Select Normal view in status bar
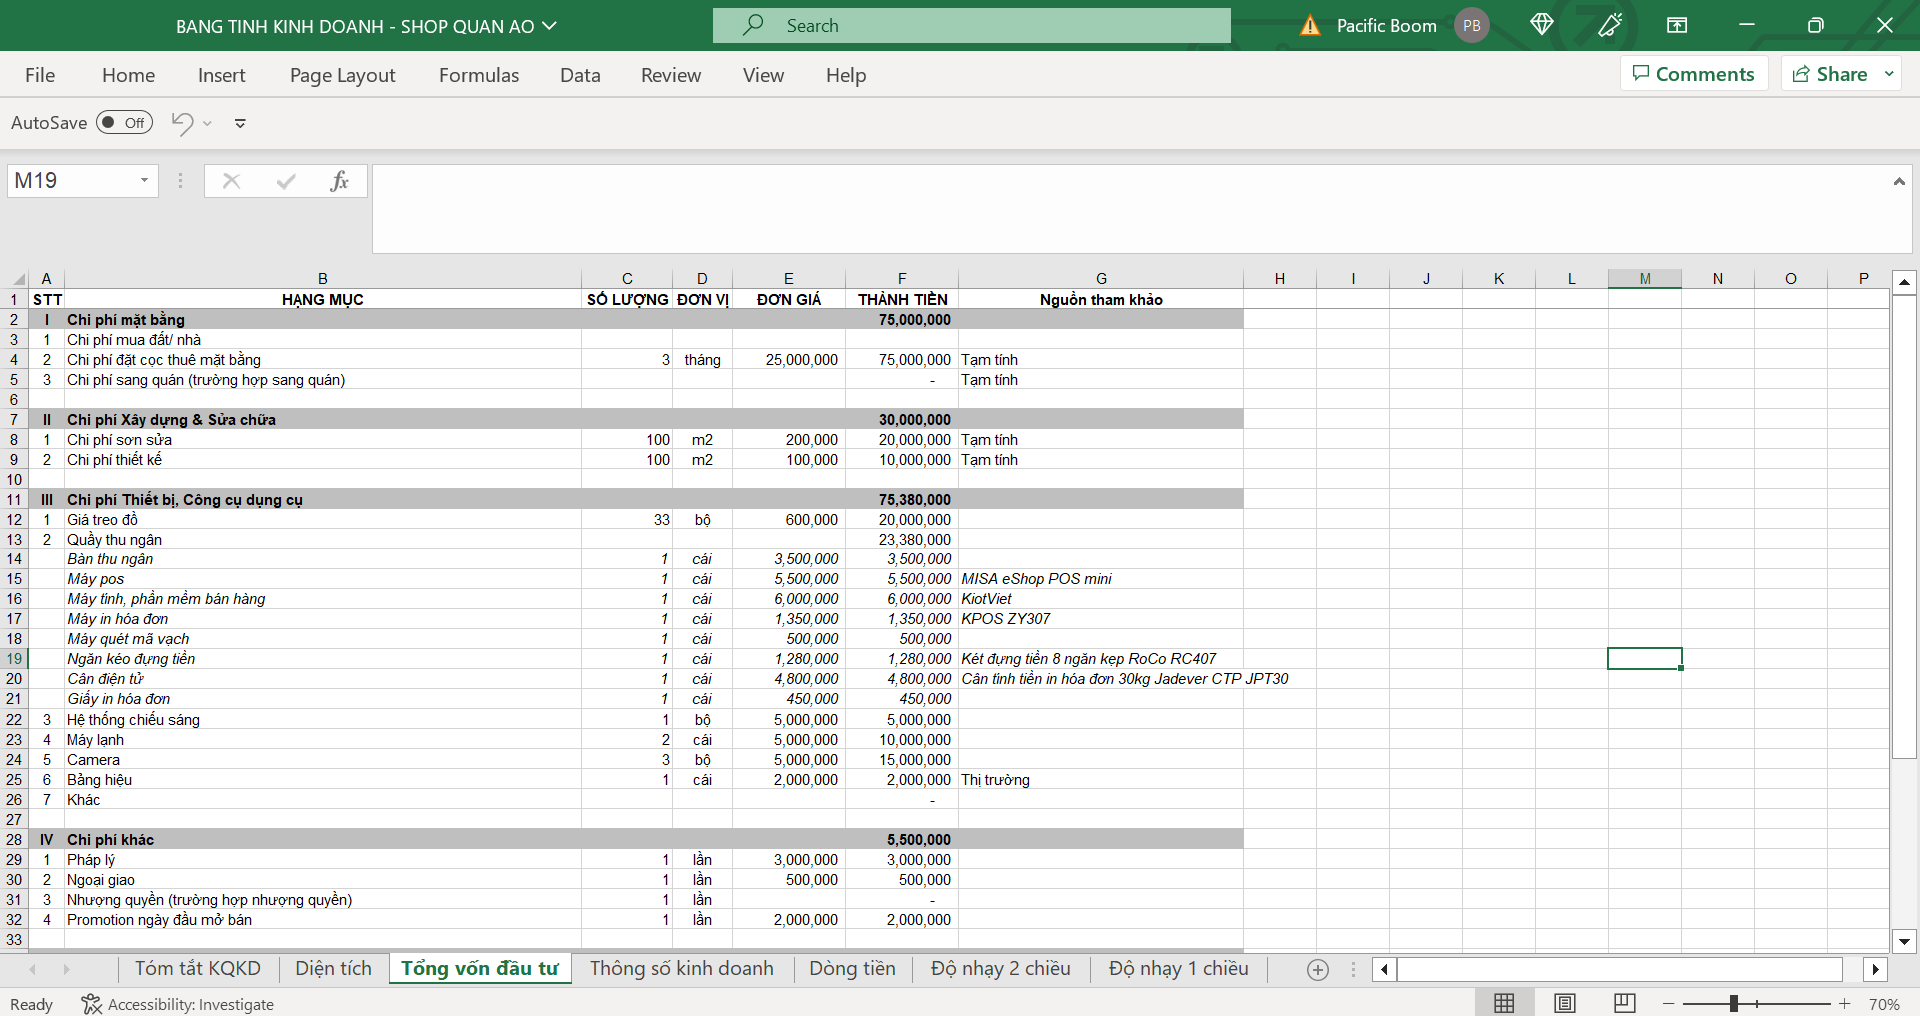This screenshot has width=1920, height=1016. [x=1504, y=1003]
